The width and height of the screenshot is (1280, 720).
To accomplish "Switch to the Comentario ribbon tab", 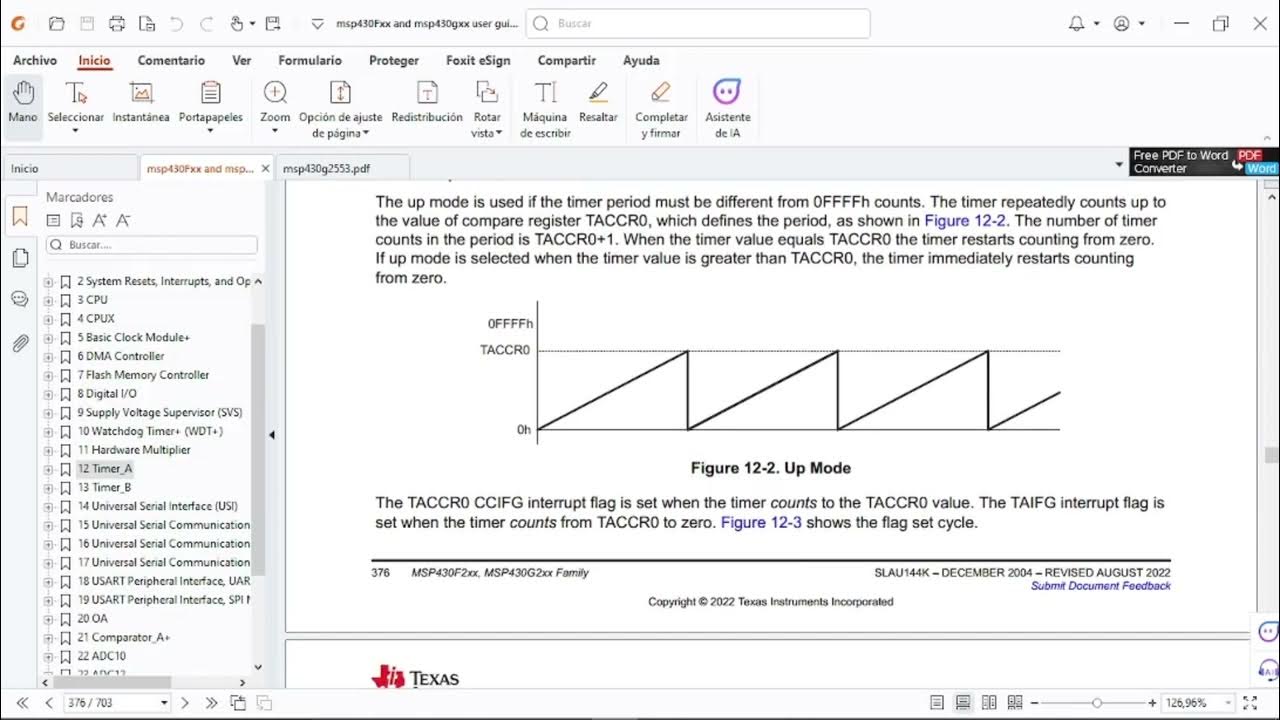I will pyautogui.click(x=171, y=61).
